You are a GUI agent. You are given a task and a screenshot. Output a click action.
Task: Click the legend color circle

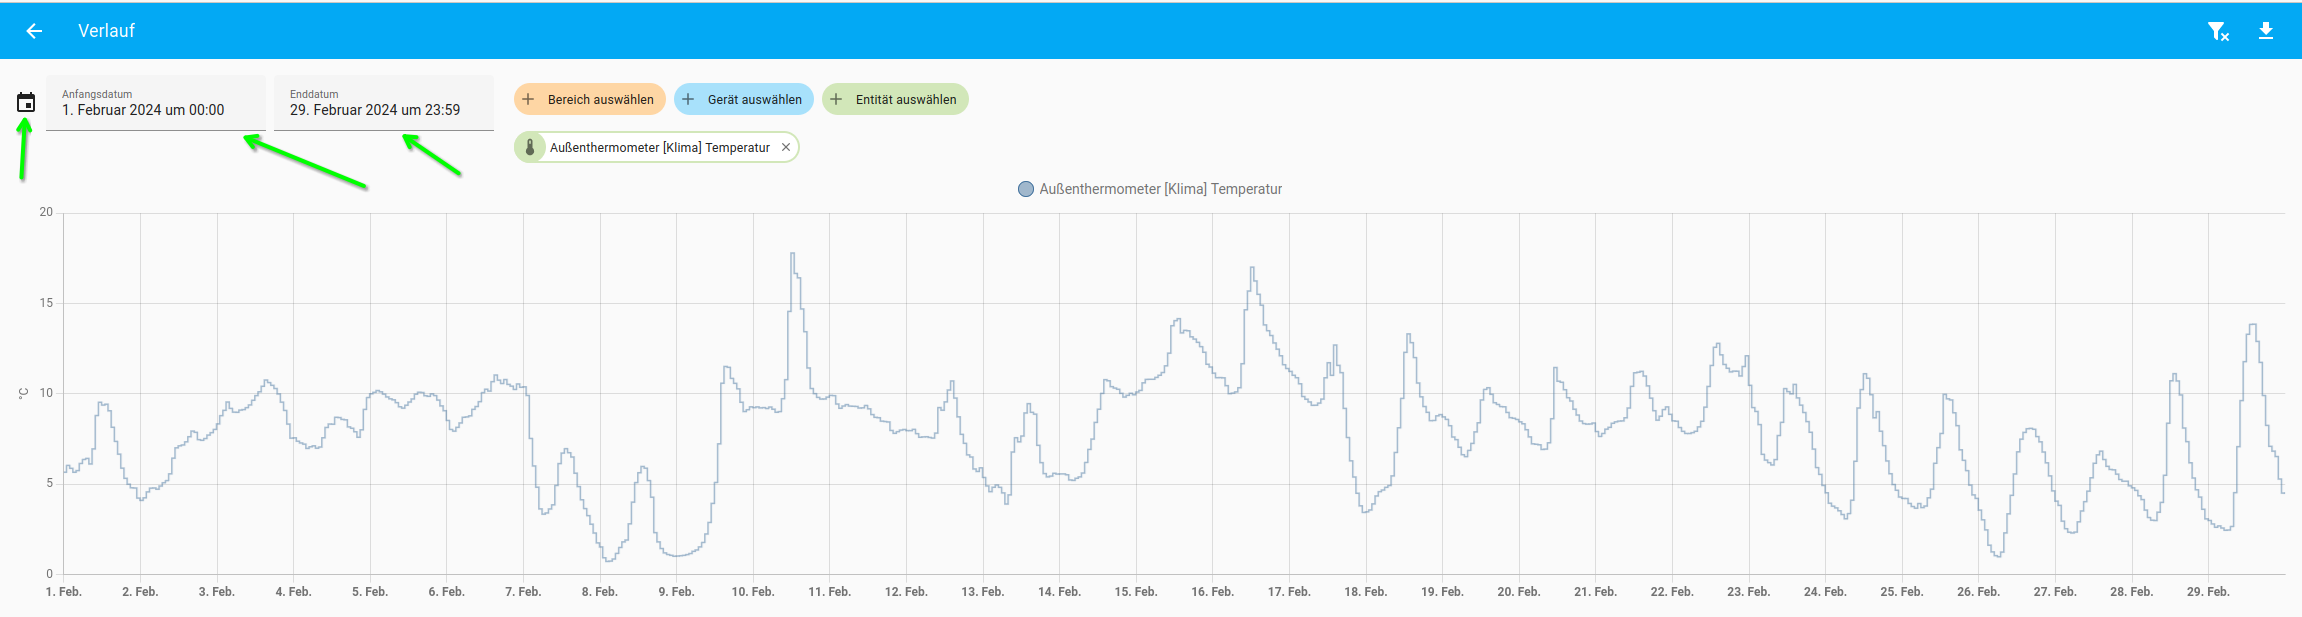(x=1025, y=189)
